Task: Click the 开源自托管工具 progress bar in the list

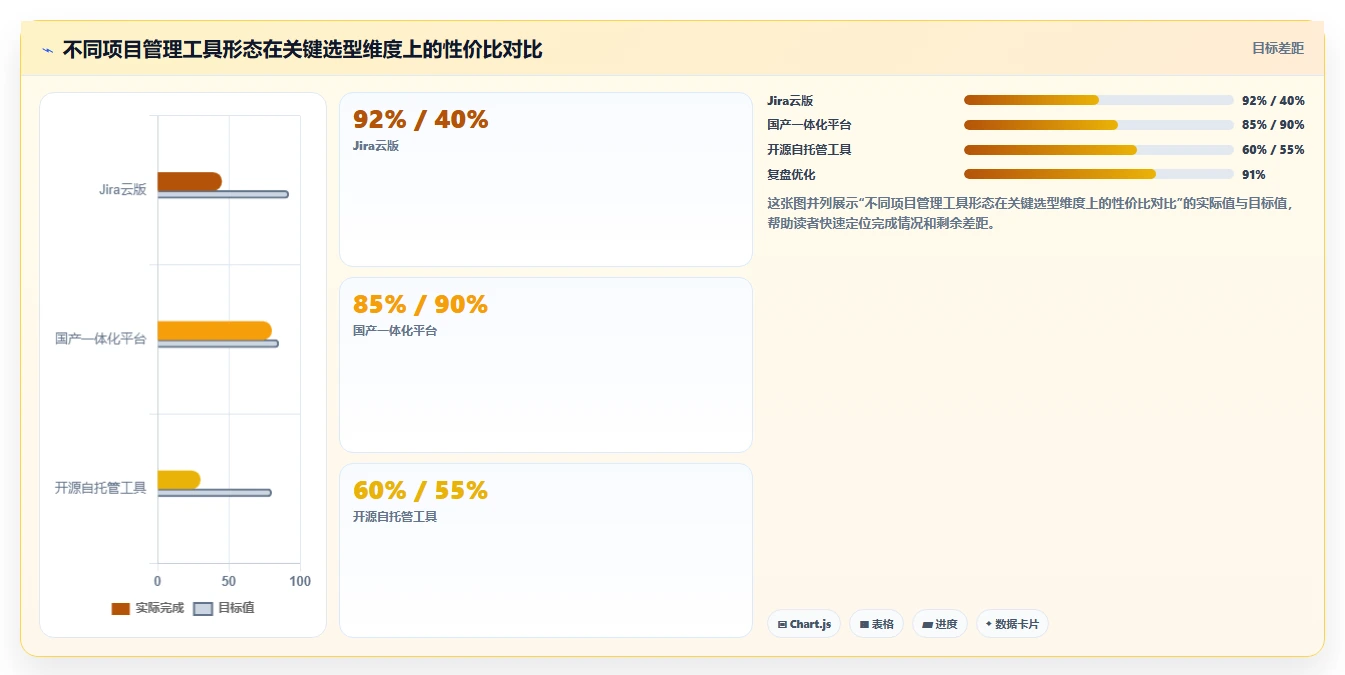Action: click(x=1099, y=150)
